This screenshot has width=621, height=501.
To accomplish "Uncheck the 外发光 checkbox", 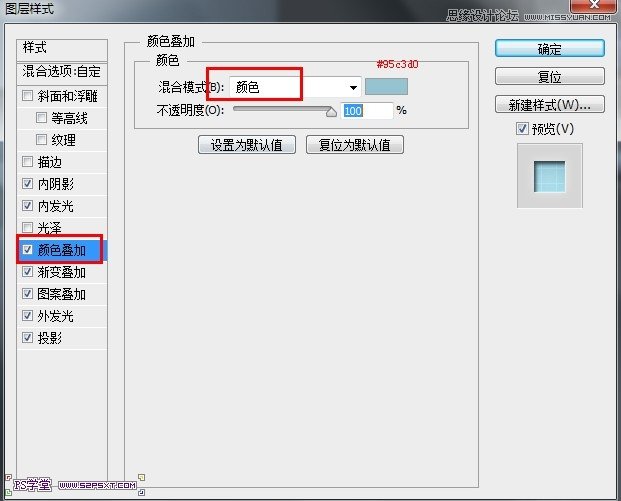I will (x=27, y=316).
